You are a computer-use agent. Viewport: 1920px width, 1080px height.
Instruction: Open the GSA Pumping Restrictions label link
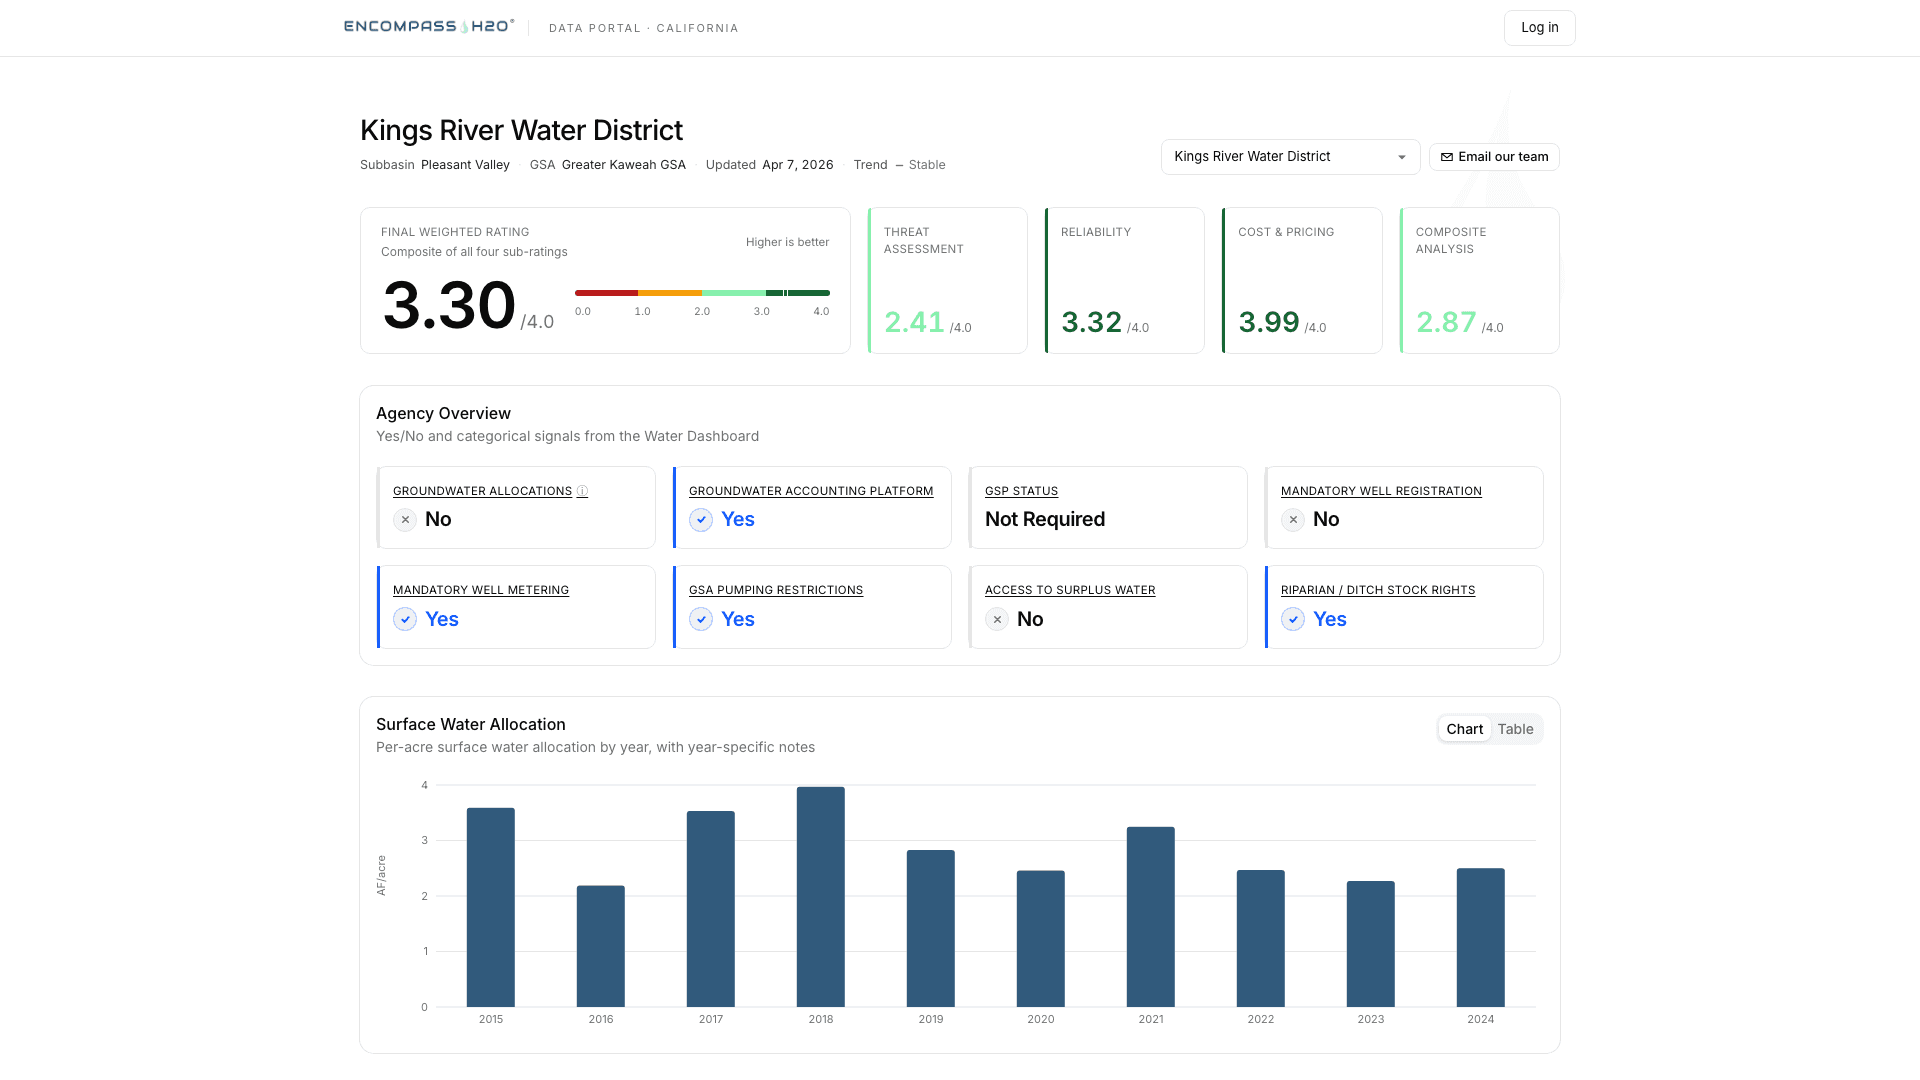click(776, 590)
